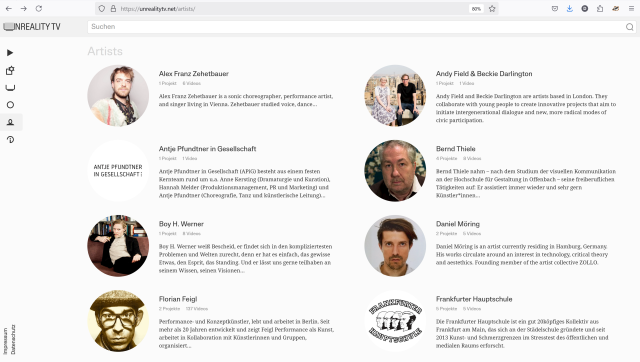Open Florian Feigl's illustrated portrait
The height and width of the screenshot is (362, 640).
[x=118, y=321]
